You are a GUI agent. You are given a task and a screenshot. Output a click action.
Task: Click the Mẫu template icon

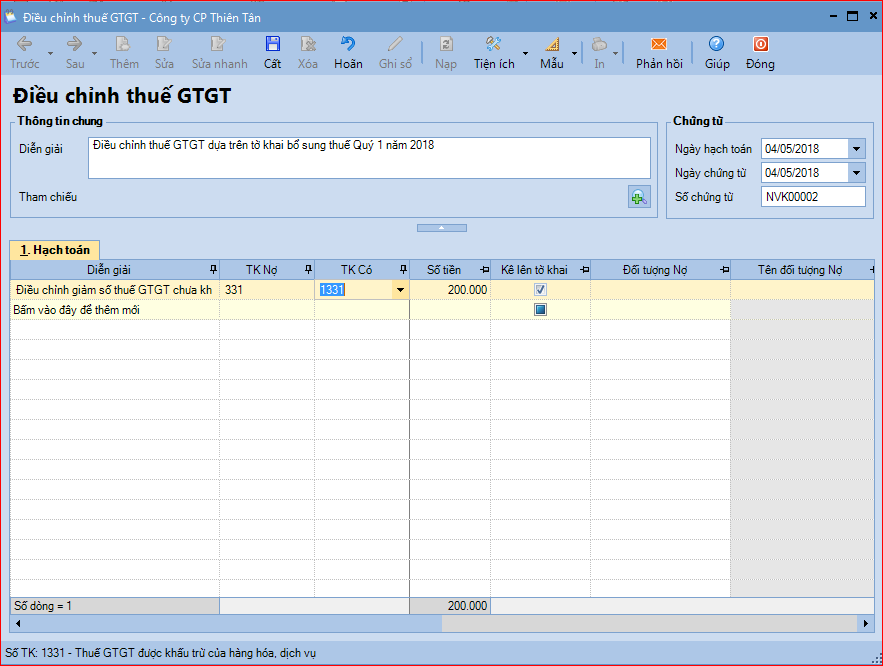(551, 53)
